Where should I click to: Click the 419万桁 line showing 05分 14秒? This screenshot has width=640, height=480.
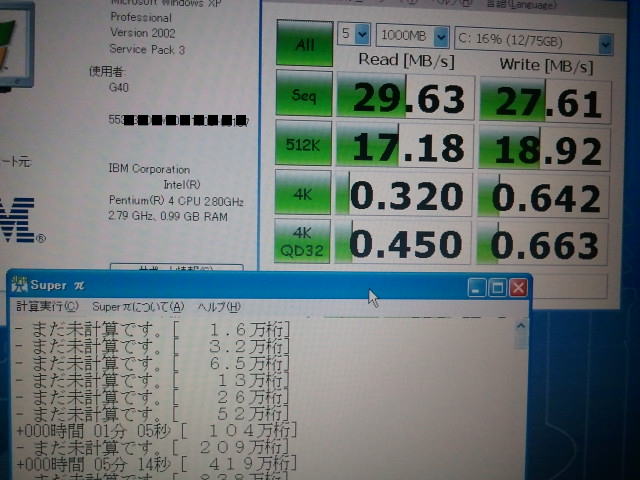click(x=156, y=464)
